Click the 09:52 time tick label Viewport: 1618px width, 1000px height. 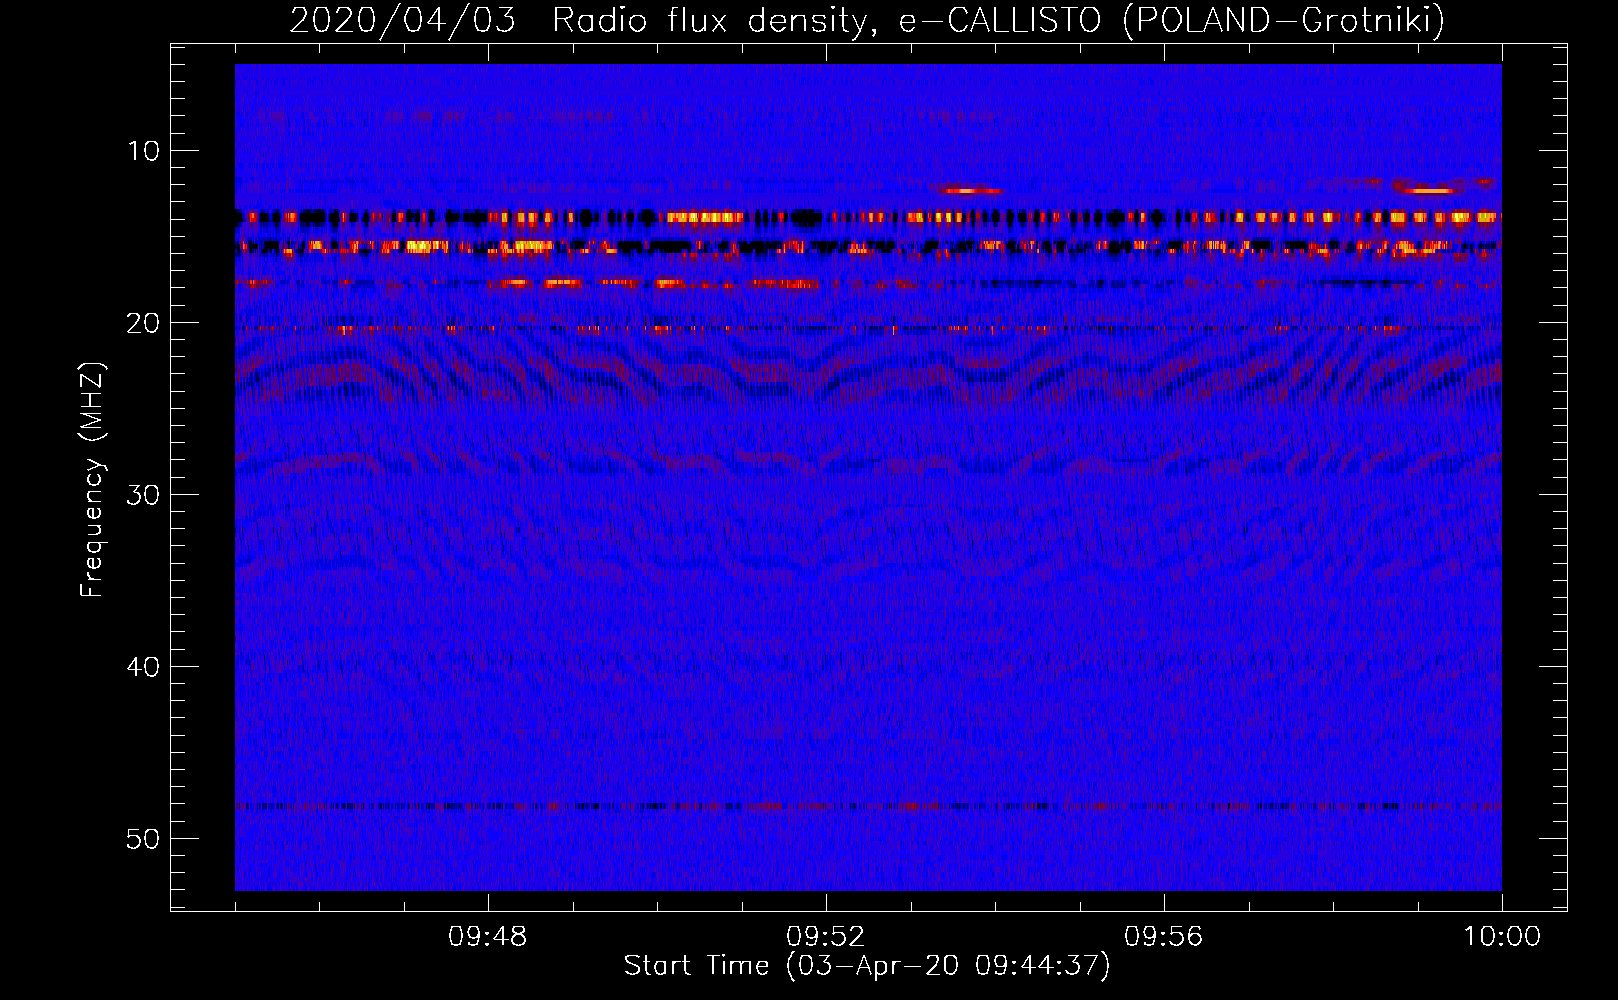click(x=826, y=937)
